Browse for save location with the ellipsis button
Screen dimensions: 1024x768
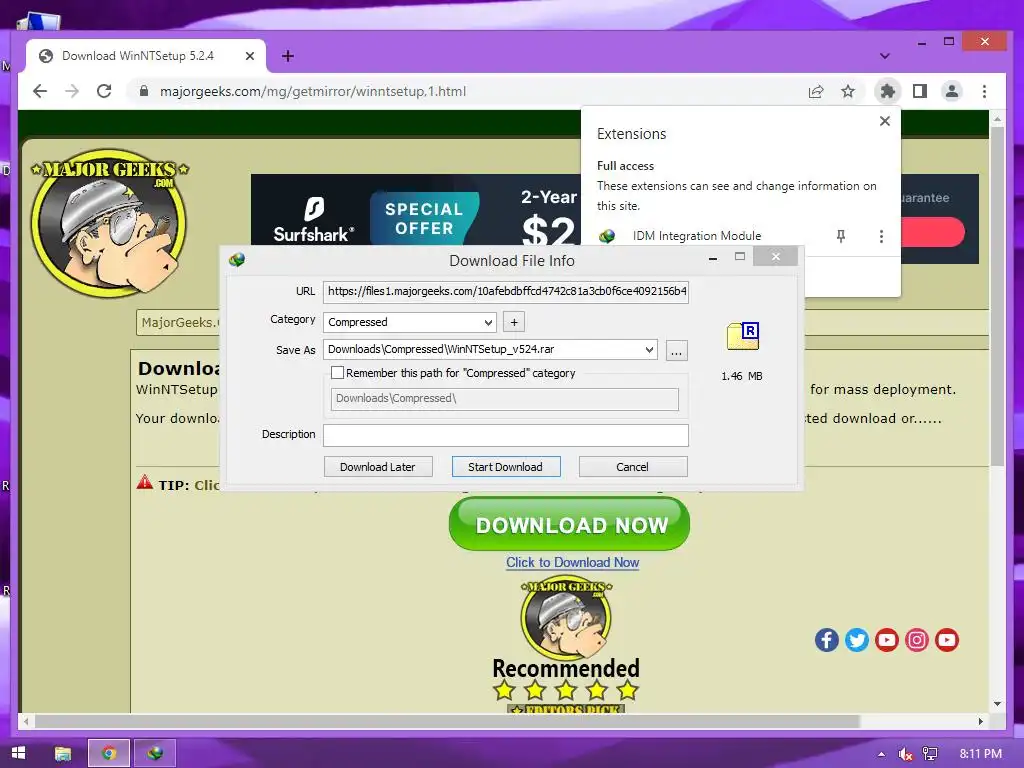pos(677,351)
